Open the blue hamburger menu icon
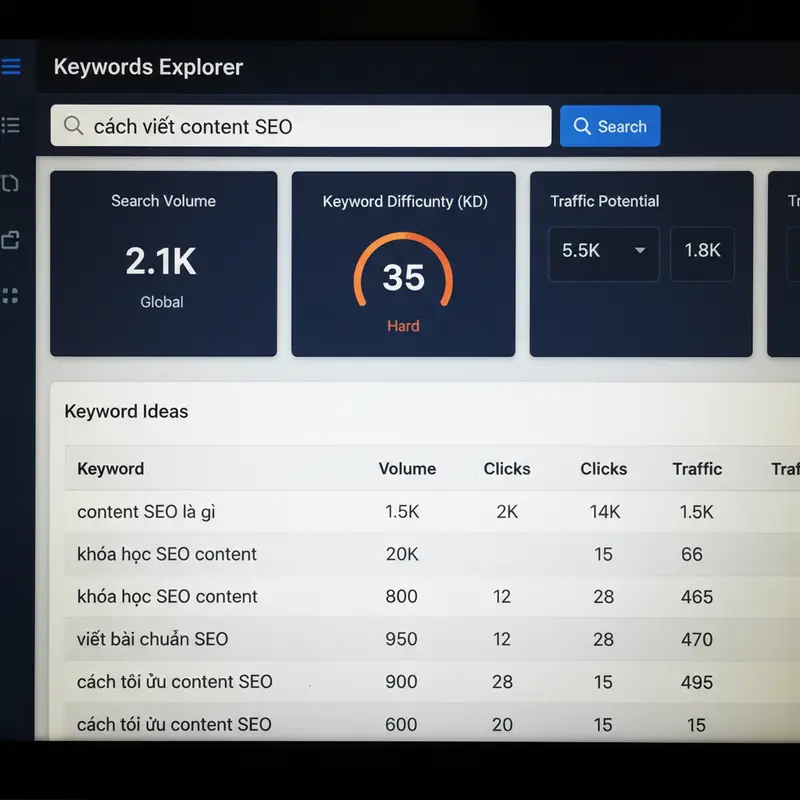The image size is (800, 800). [13, 67]
